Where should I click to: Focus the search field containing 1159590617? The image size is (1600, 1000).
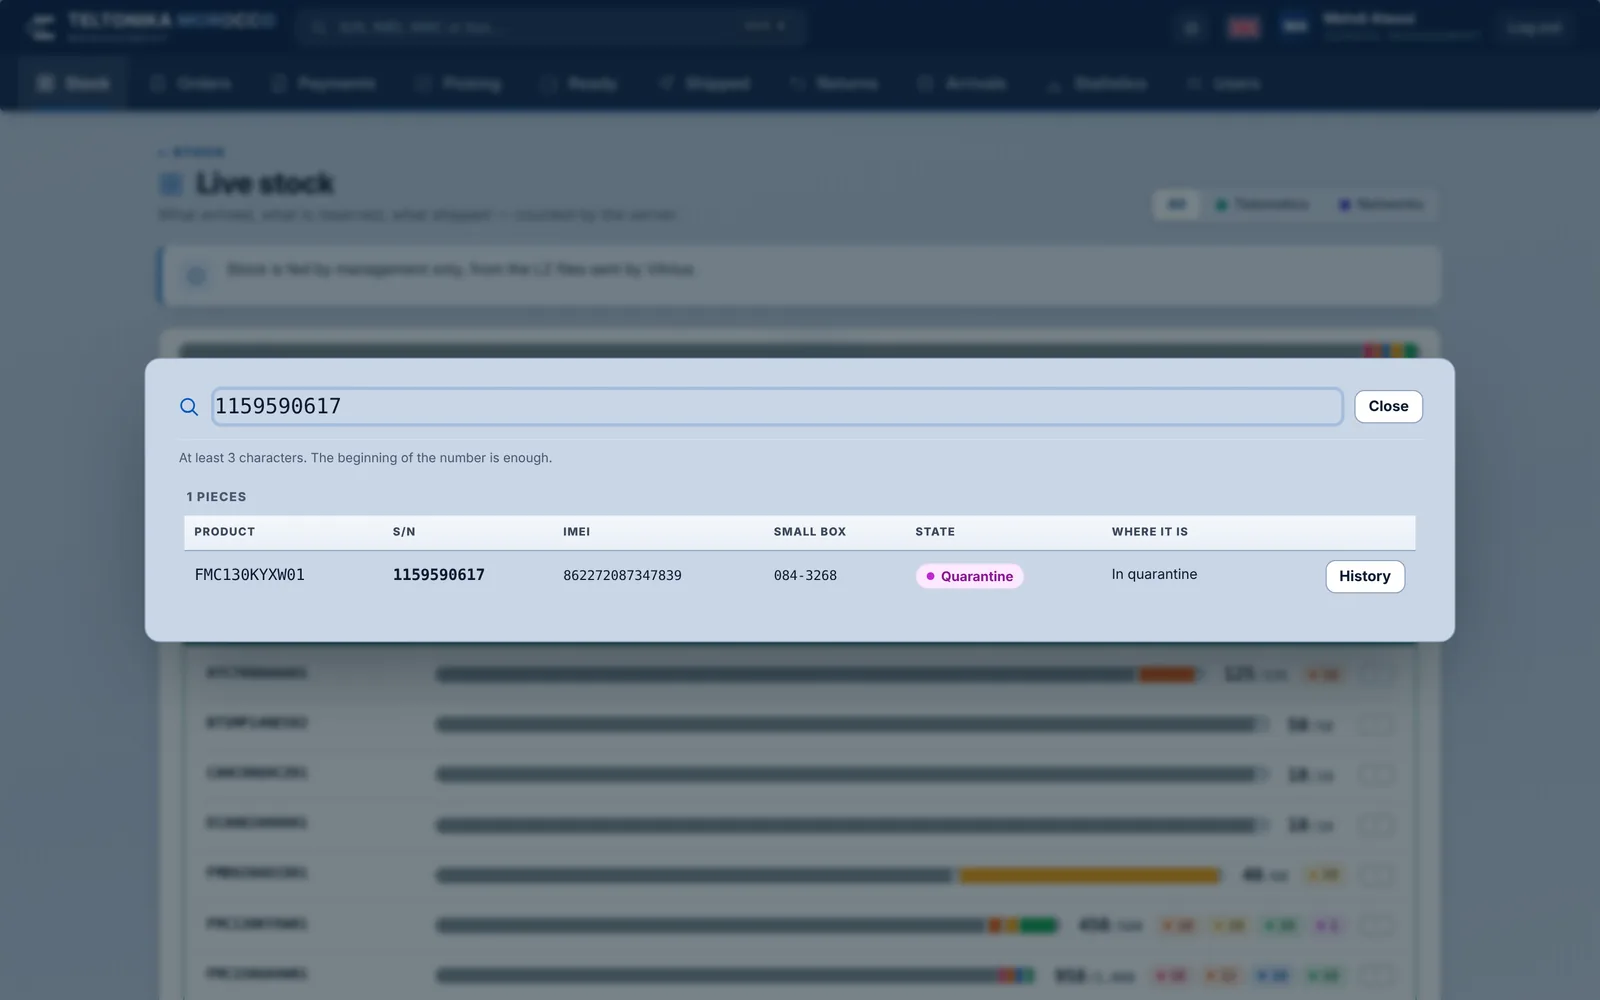click(777, 407)
